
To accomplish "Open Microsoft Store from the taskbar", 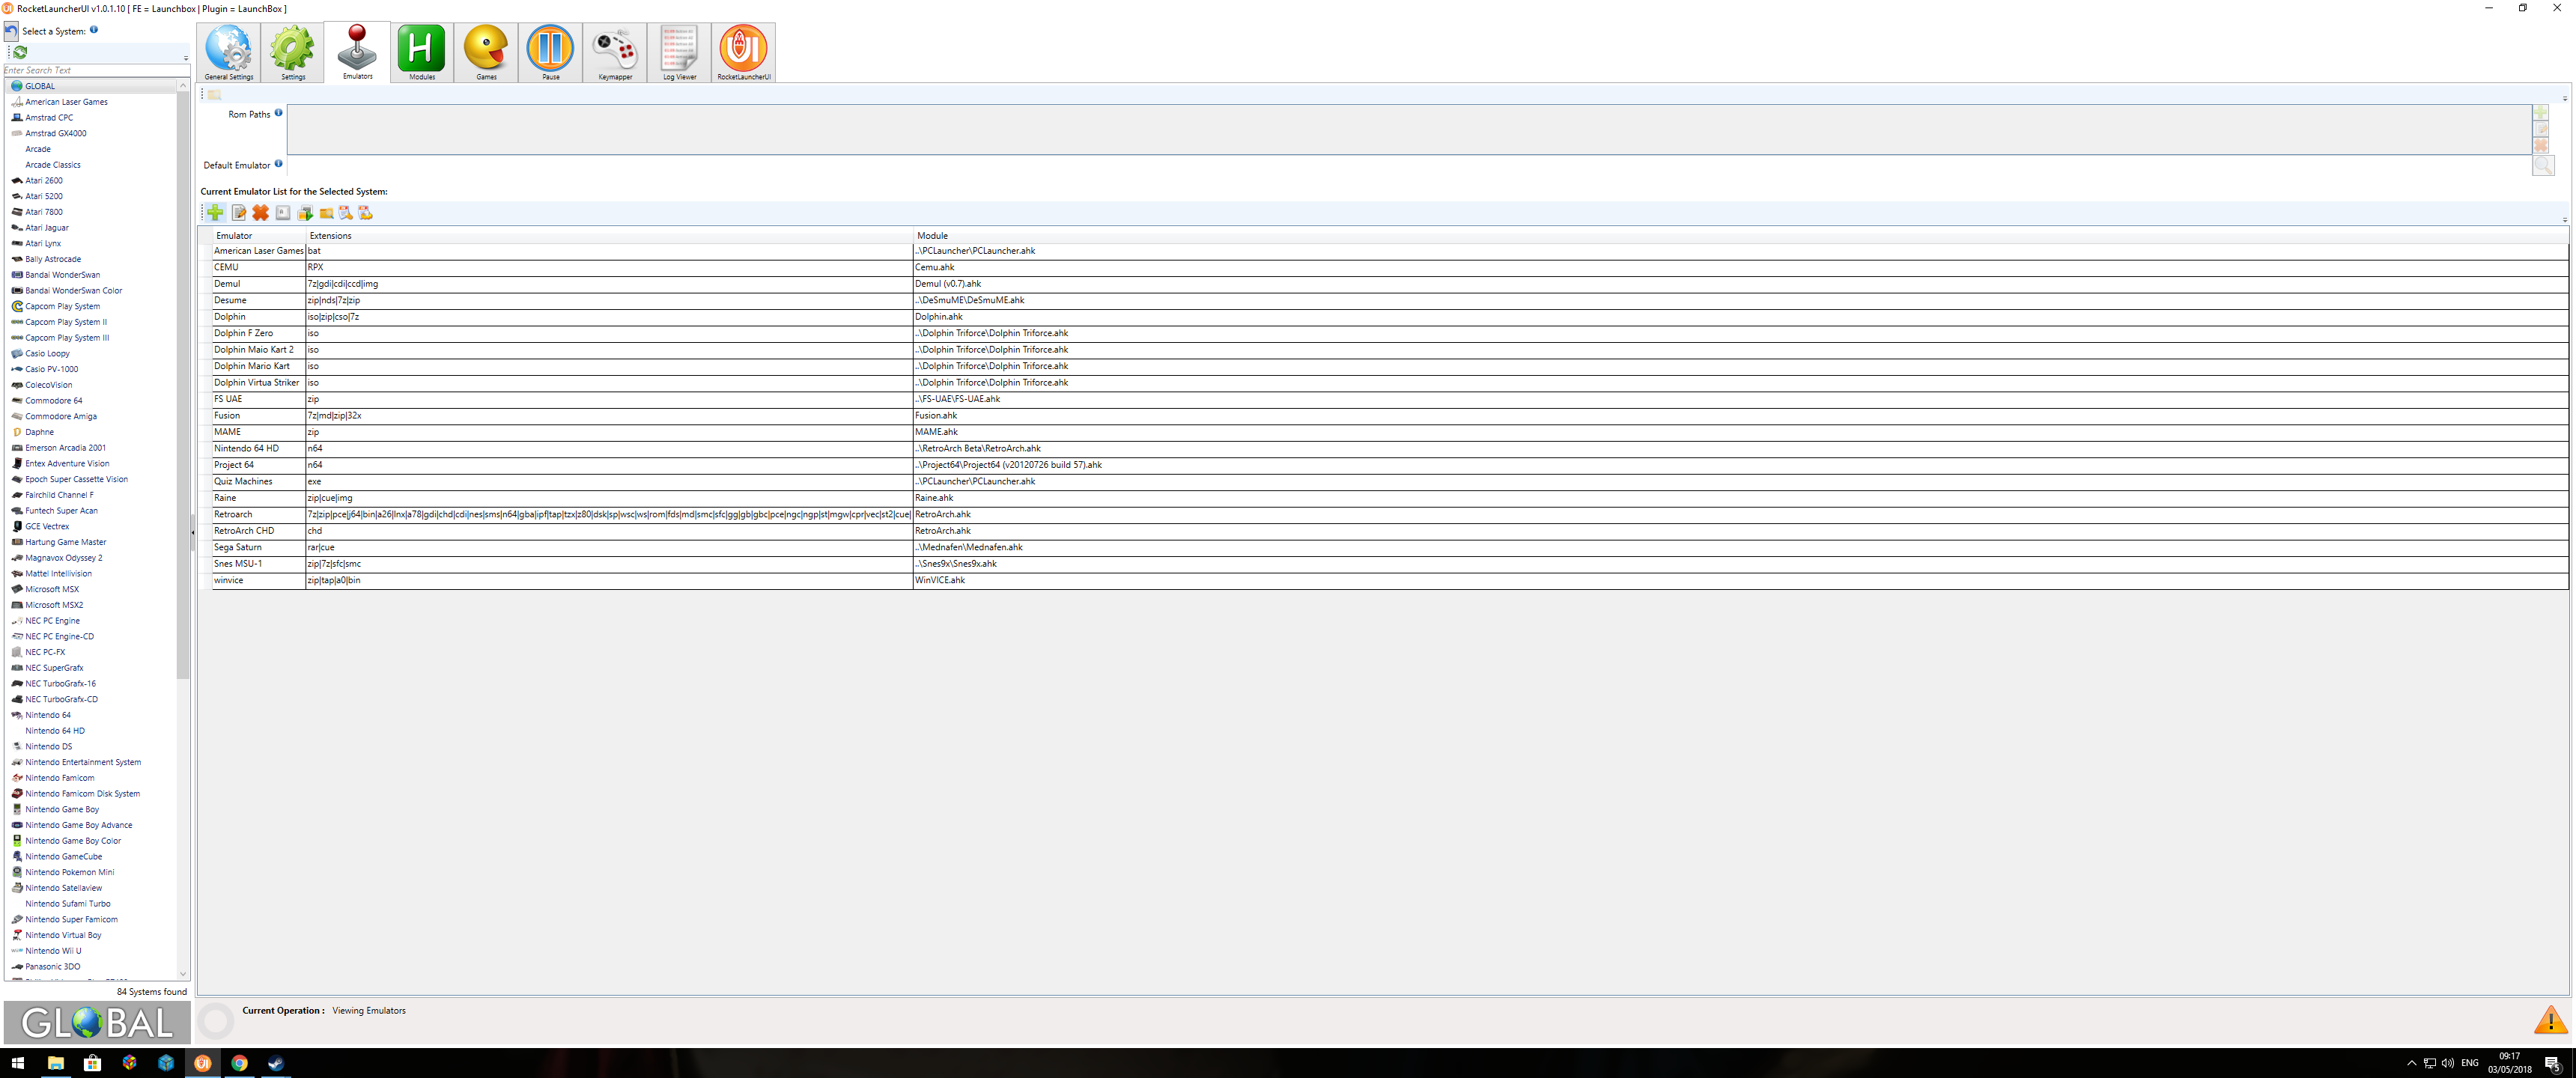I will [92, 1063].
